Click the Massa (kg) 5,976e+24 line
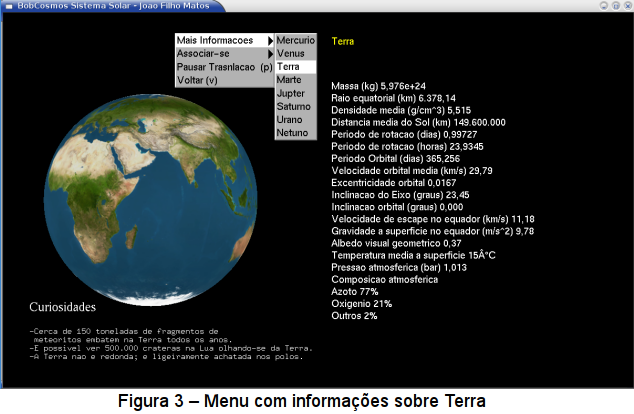The height and width of the screenshot is (414, 634). (x=378, y=86)
